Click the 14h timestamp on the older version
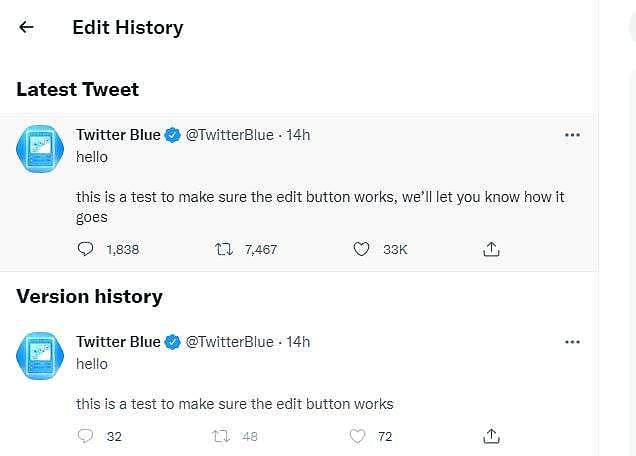This screenshot has width=636, height=456. tap(298, 342)
